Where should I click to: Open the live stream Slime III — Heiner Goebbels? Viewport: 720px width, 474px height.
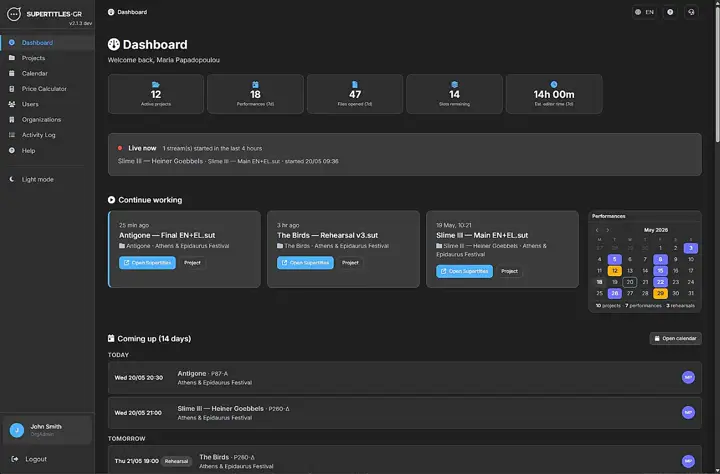160,161
